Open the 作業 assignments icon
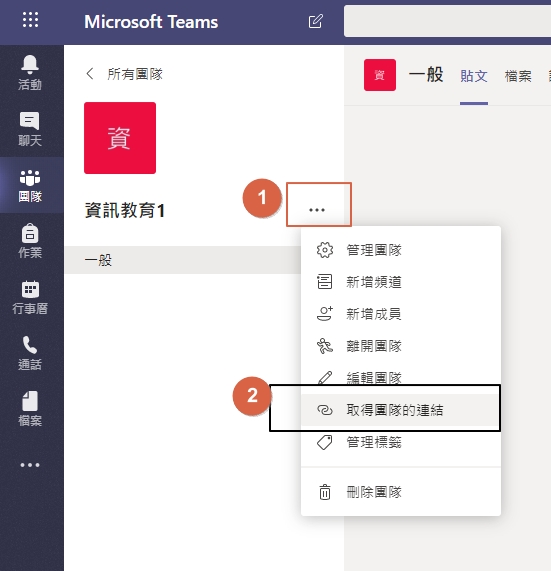 click(x=30, y=241)
